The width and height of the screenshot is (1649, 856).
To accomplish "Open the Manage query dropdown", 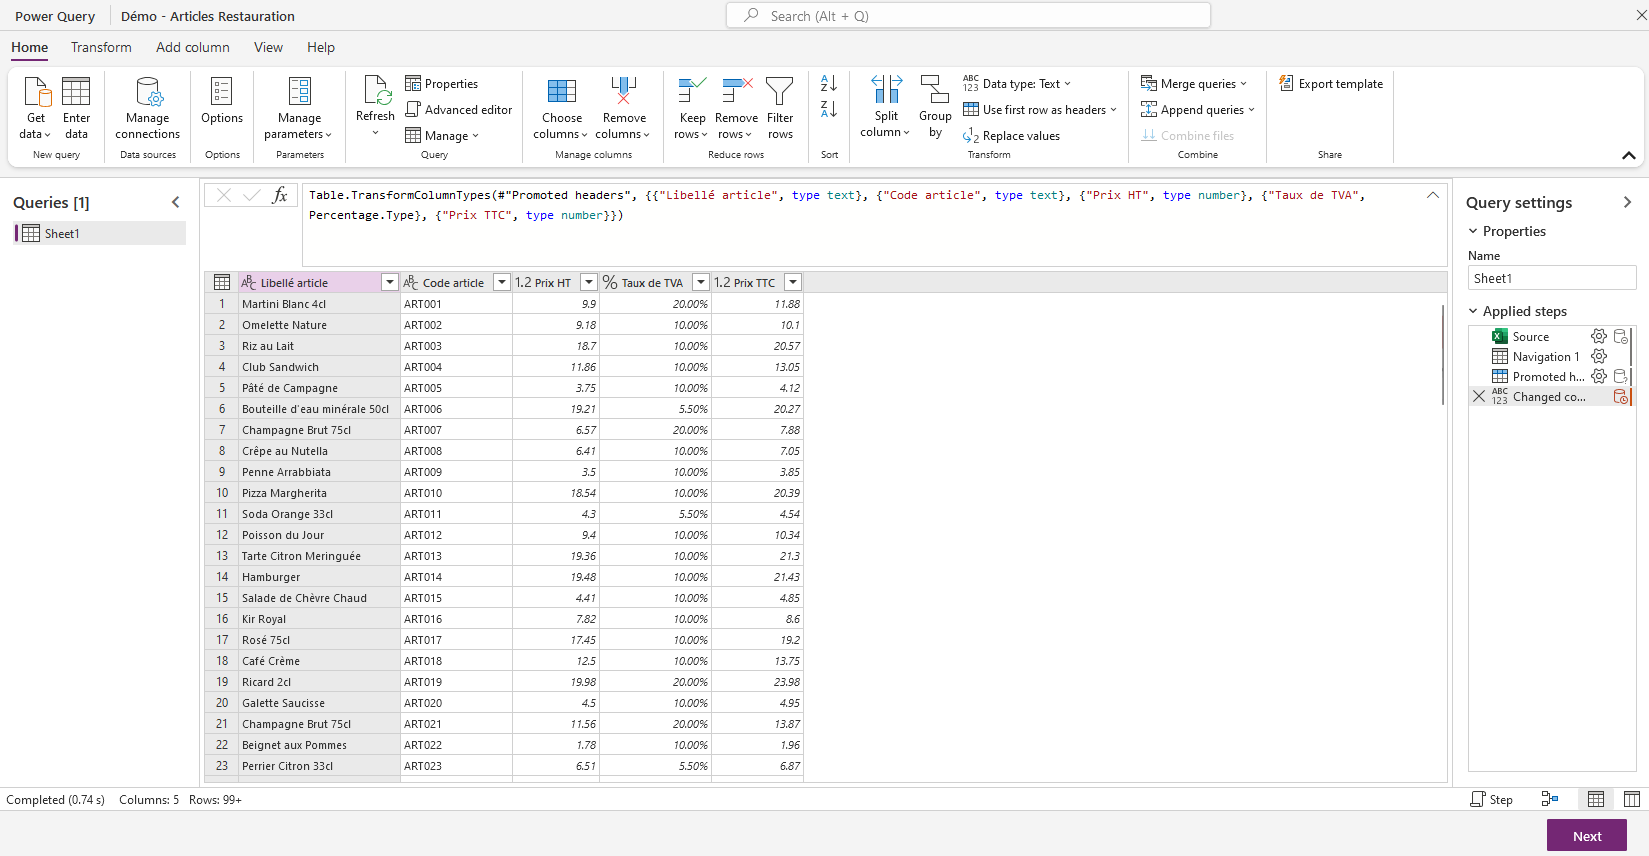I will pos(442,136).
